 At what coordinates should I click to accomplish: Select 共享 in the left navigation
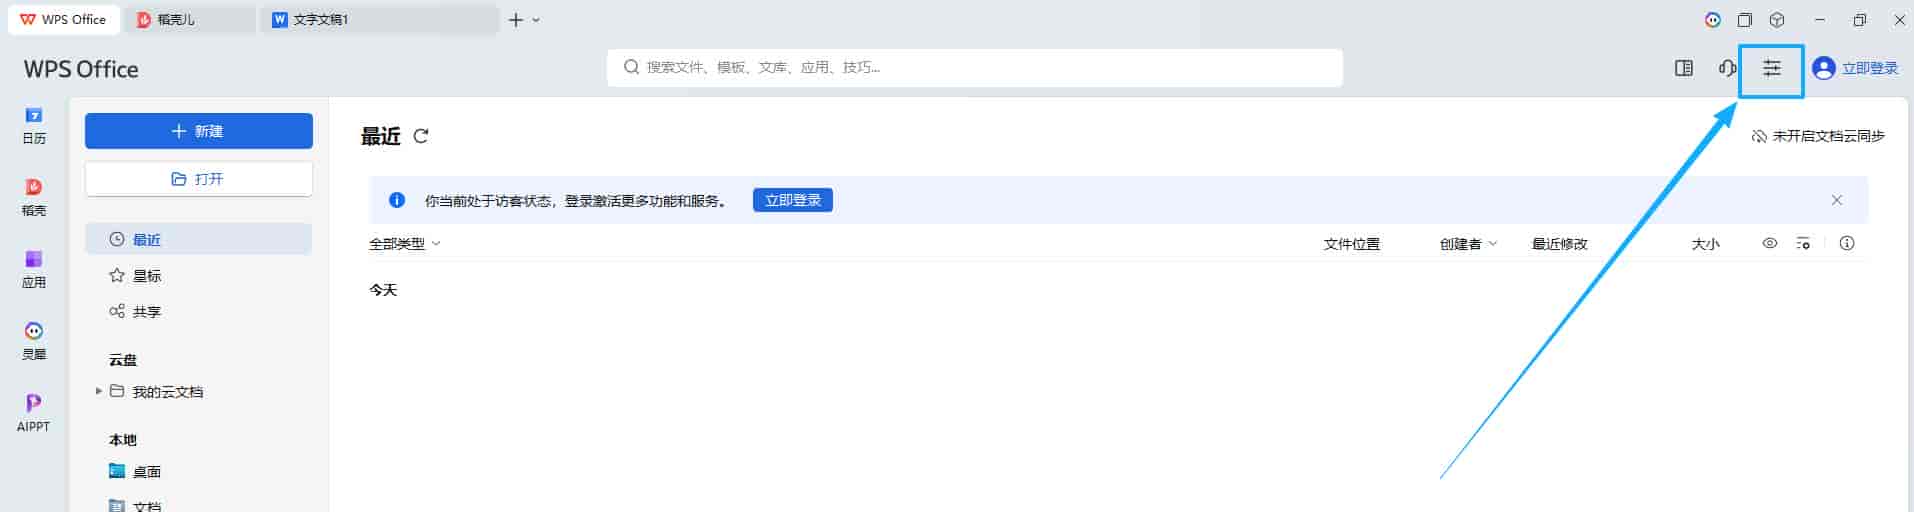(x=199, y=311)
